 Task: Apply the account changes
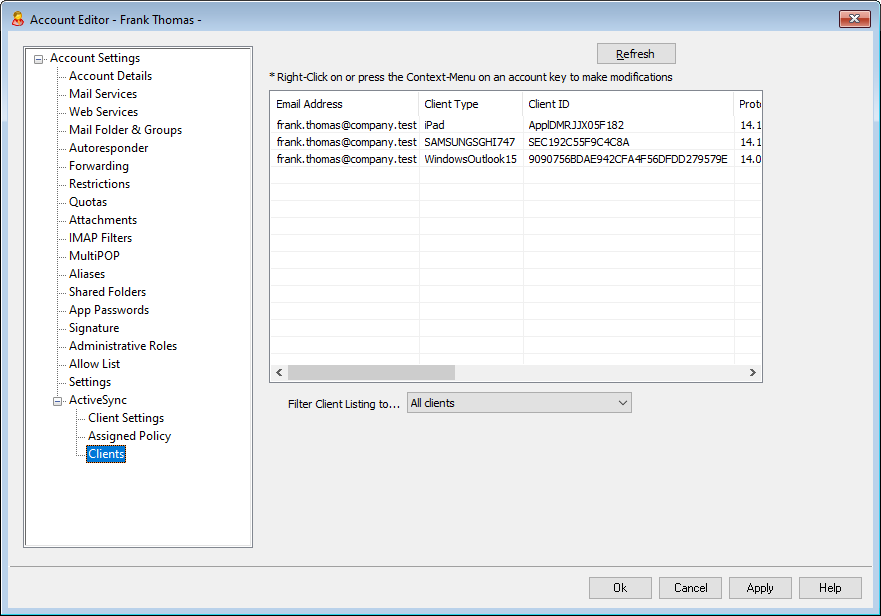(760, 588)
